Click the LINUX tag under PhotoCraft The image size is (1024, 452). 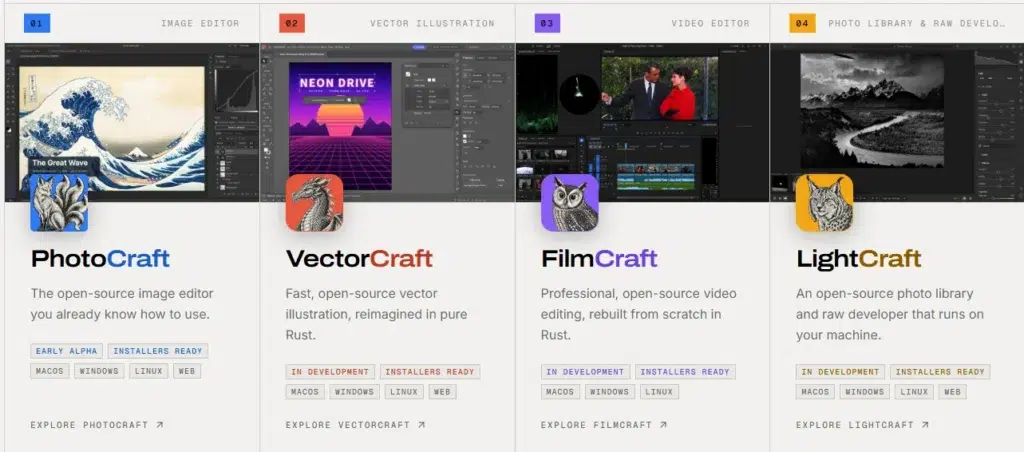pos(149,371)
